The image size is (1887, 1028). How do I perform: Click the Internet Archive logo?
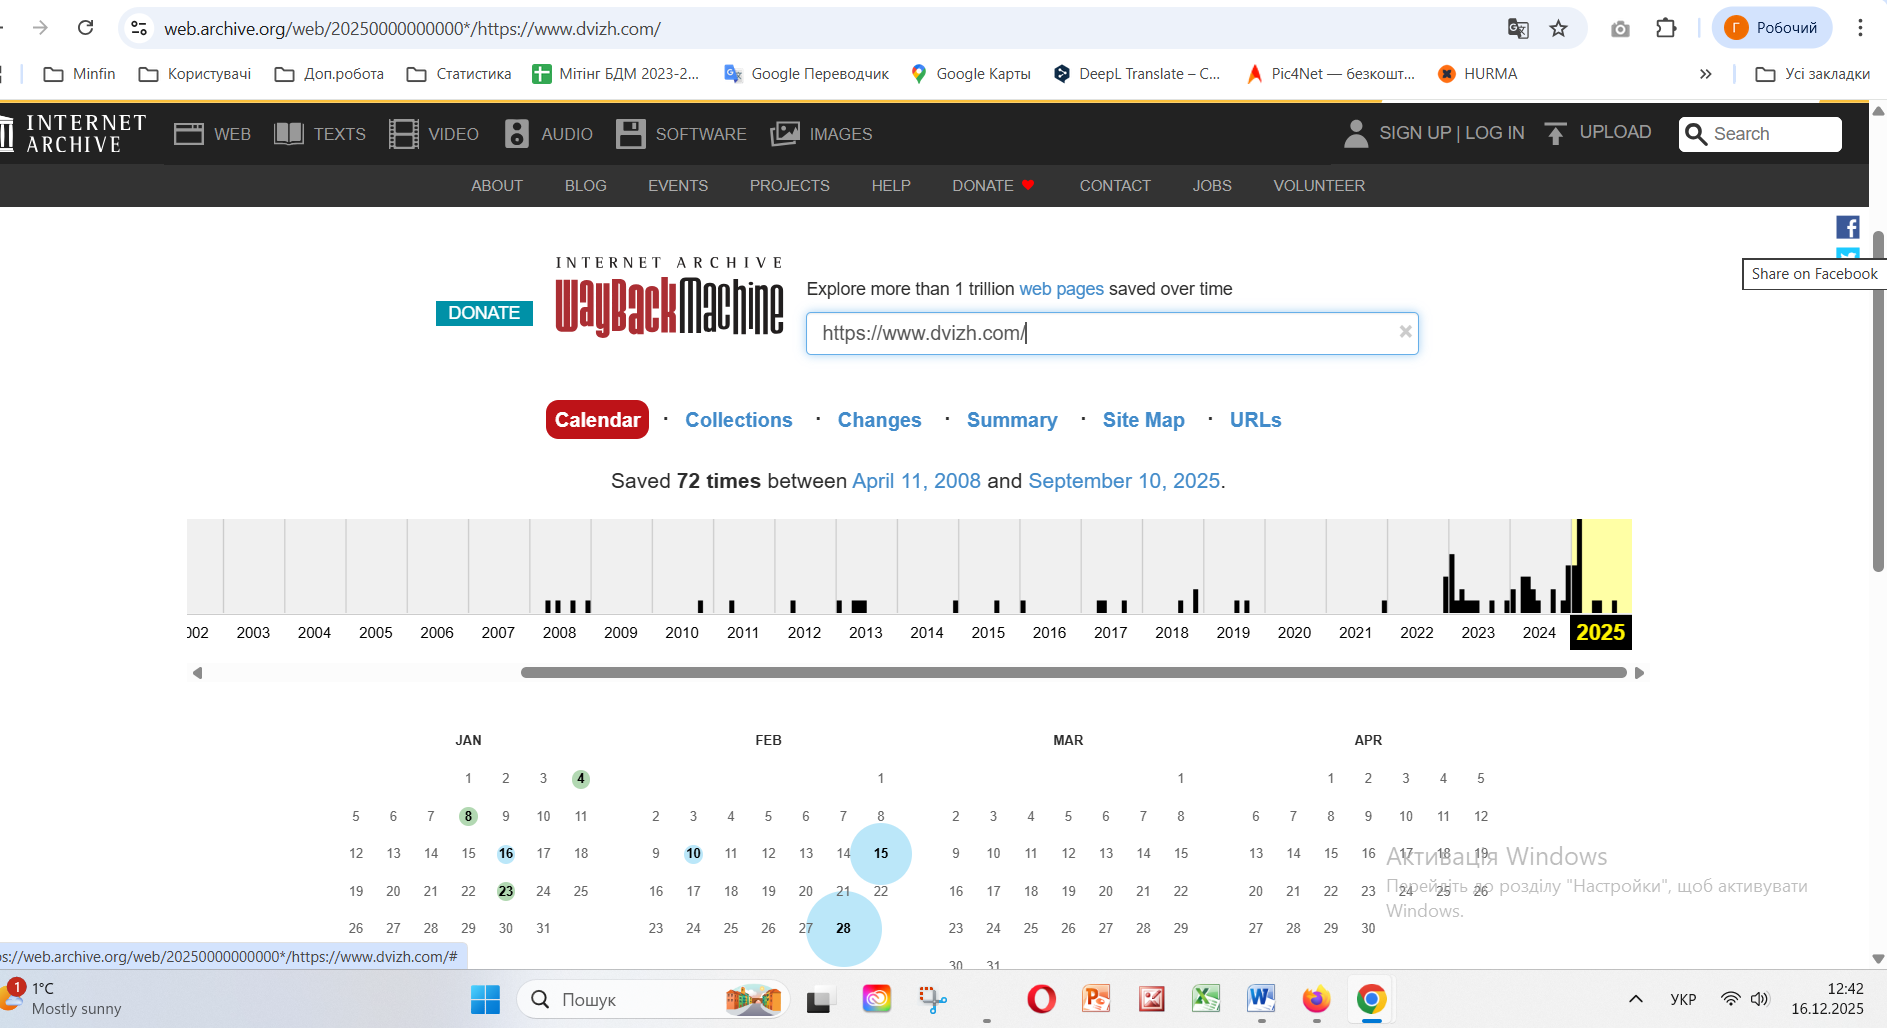point(75,133)
